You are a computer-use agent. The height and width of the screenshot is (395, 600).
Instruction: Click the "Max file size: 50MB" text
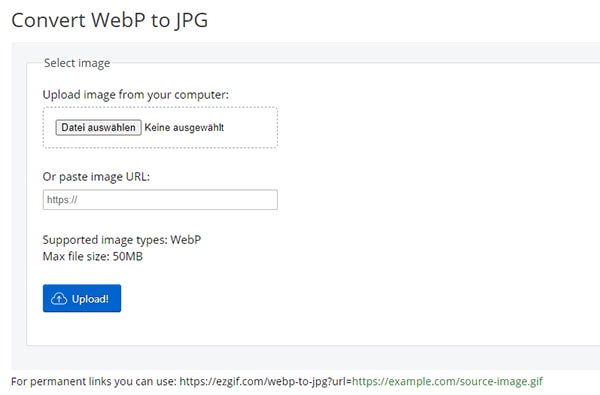(x=93, y=256)
